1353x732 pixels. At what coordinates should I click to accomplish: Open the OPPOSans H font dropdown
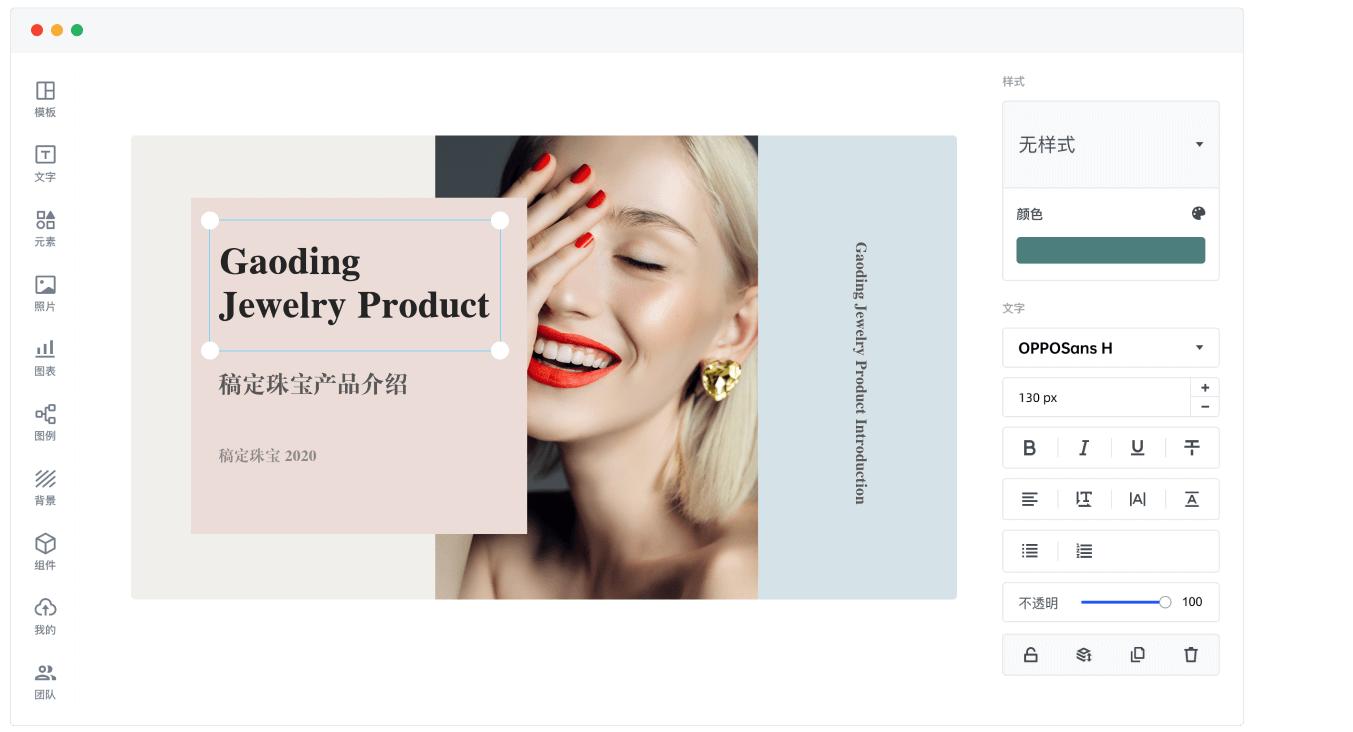click(x=1110, y=348)
